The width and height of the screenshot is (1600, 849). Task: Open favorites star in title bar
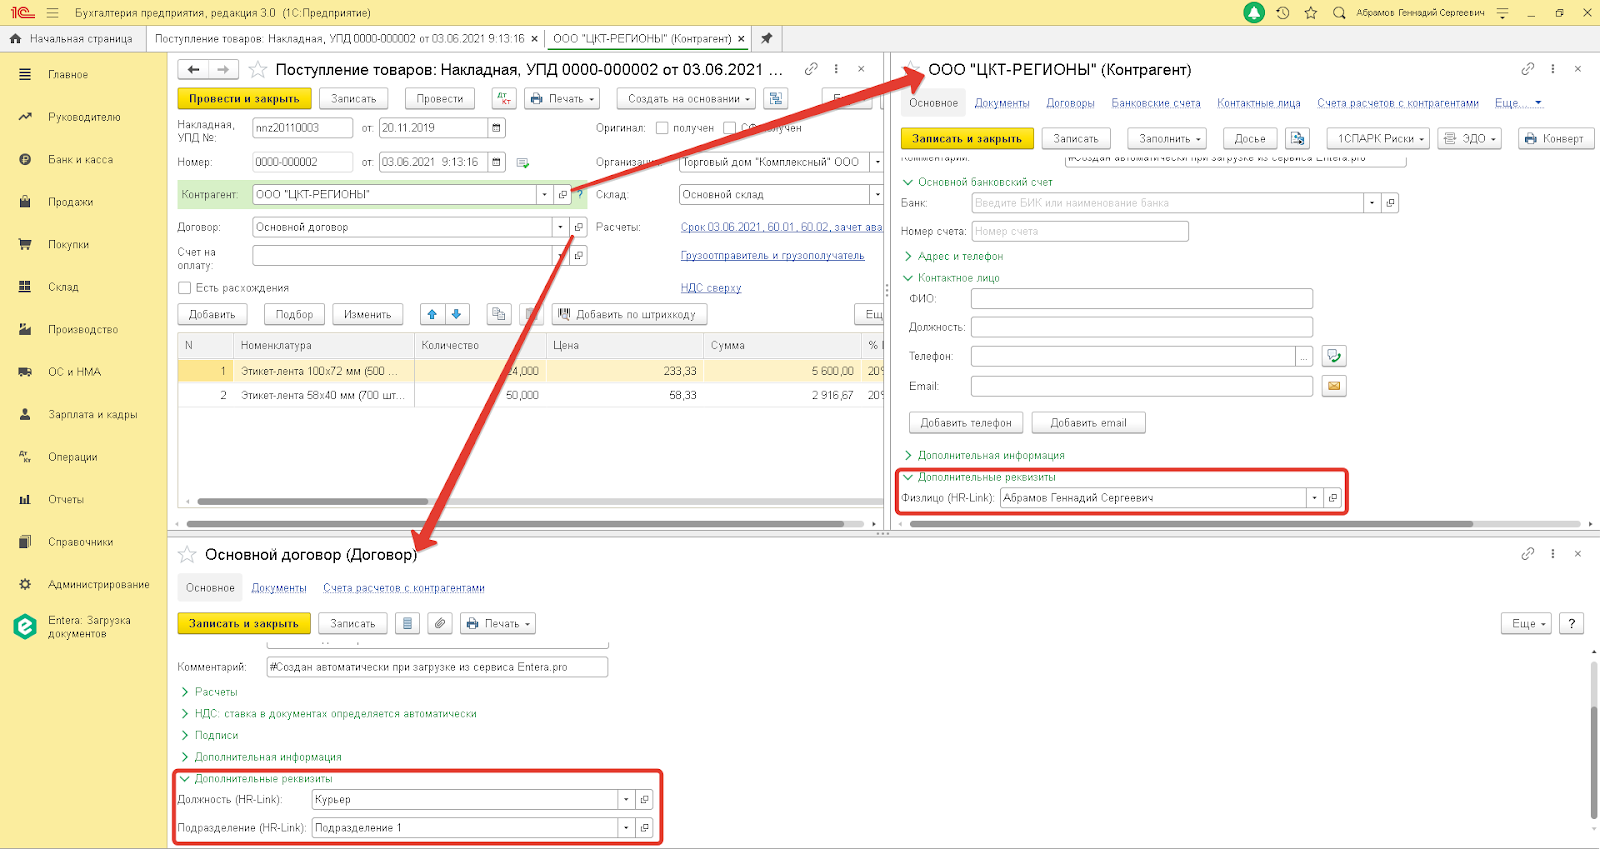(1311, 13)
